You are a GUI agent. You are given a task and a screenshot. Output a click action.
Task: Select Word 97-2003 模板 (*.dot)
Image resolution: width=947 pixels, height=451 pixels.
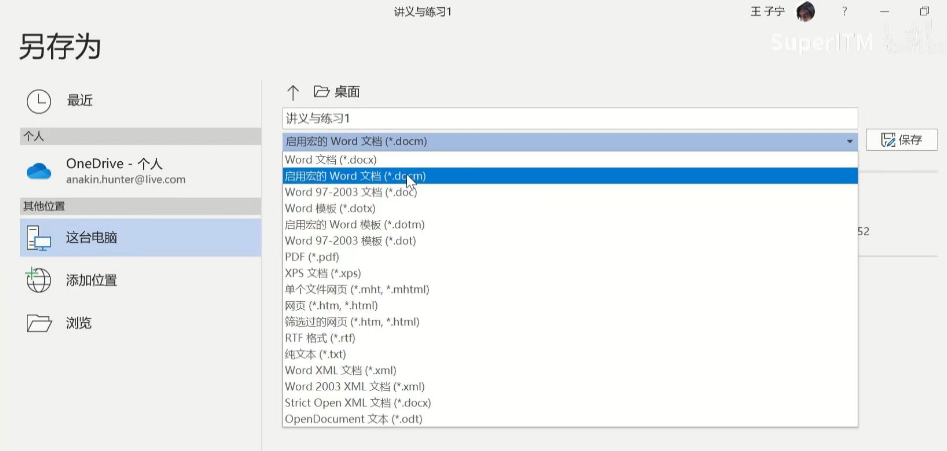tap(570, 241)
